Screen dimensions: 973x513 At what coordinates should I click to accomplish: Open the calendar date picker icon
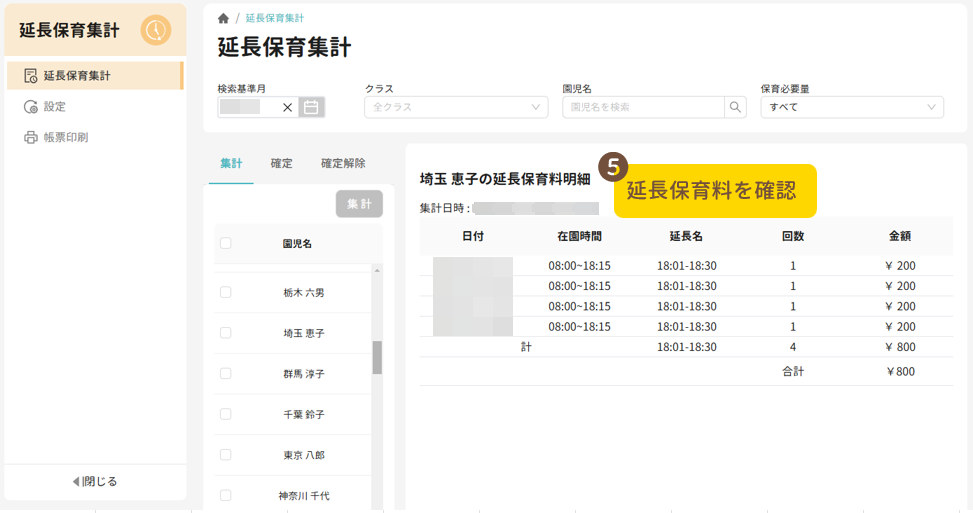(x=312, y=107)
